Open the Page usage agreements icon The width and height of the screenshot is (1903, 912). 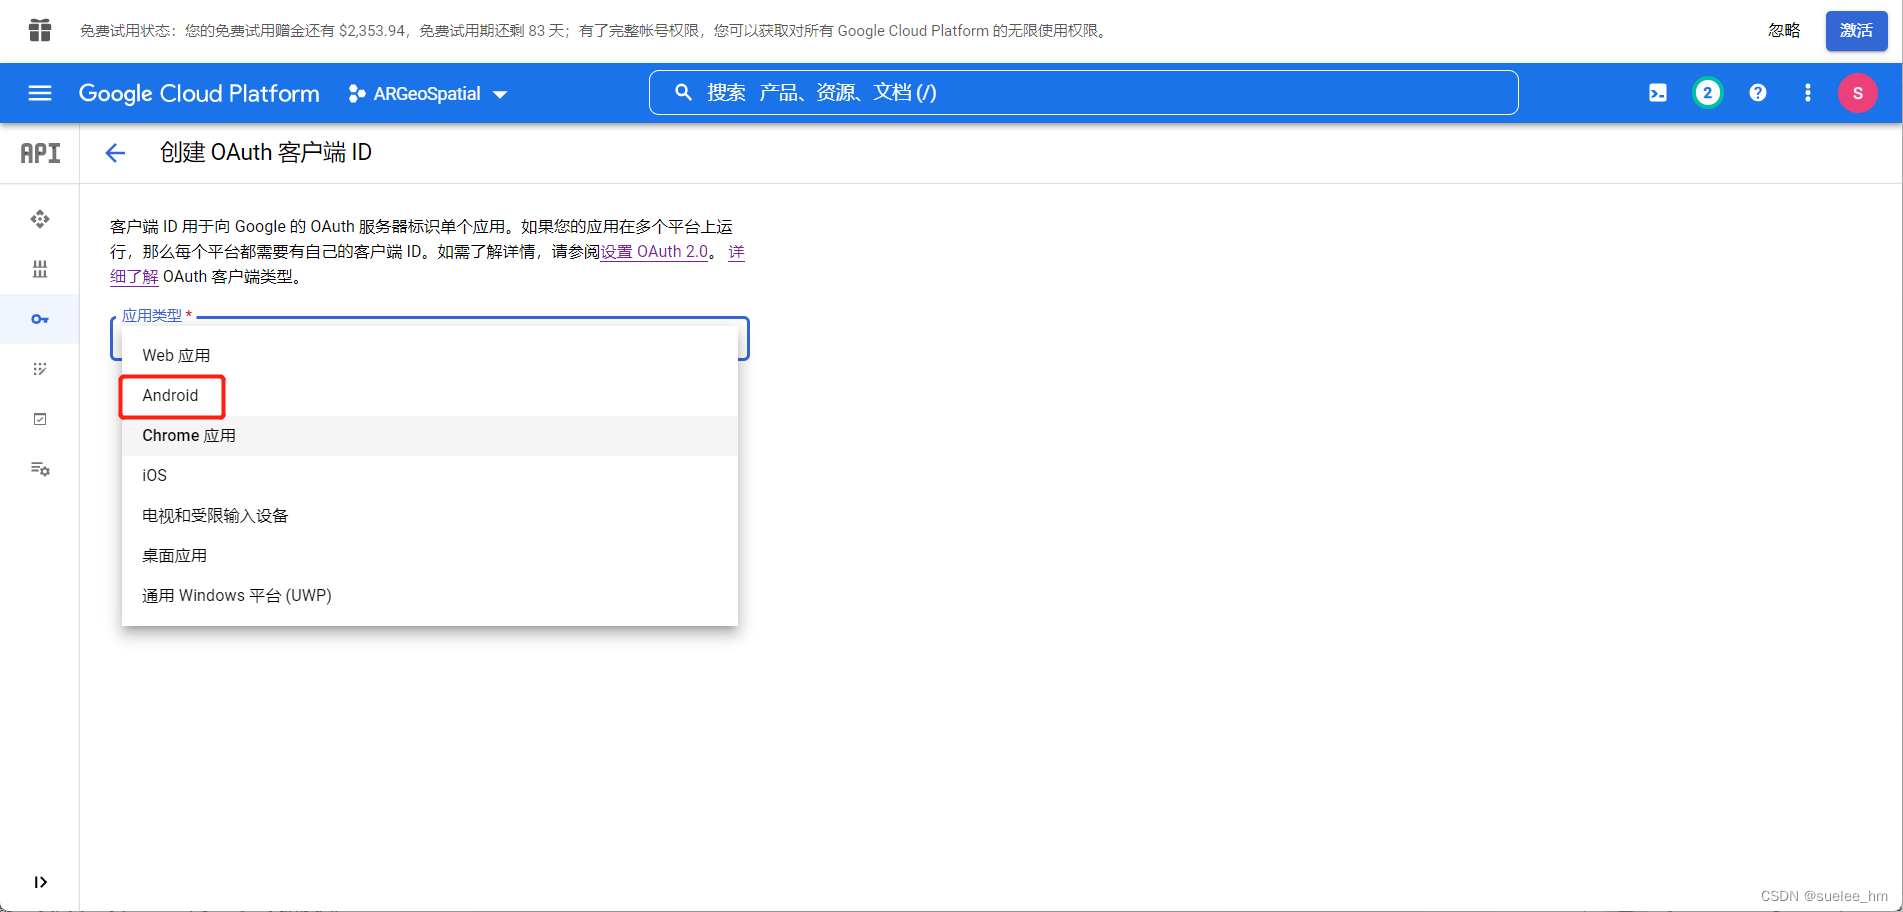click(40, 469)
